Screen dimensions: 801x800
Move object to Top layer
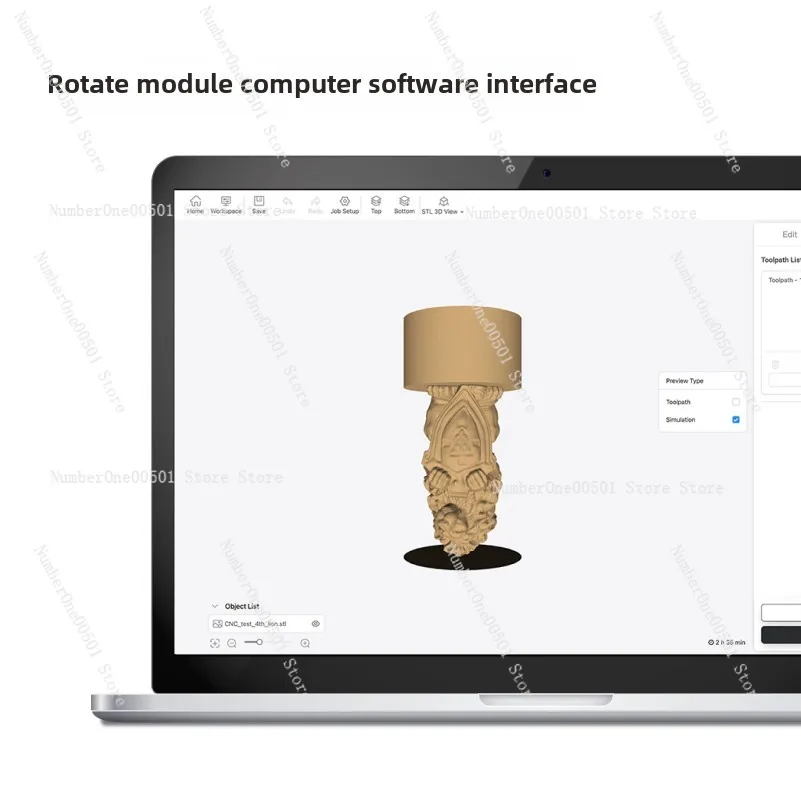point(376,204)
